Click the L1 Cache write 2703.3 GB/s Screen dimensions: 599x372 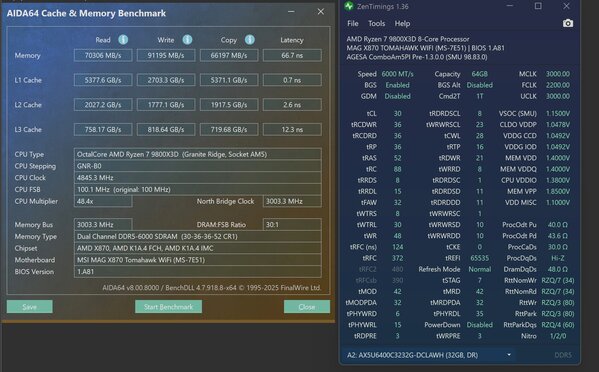166,80
